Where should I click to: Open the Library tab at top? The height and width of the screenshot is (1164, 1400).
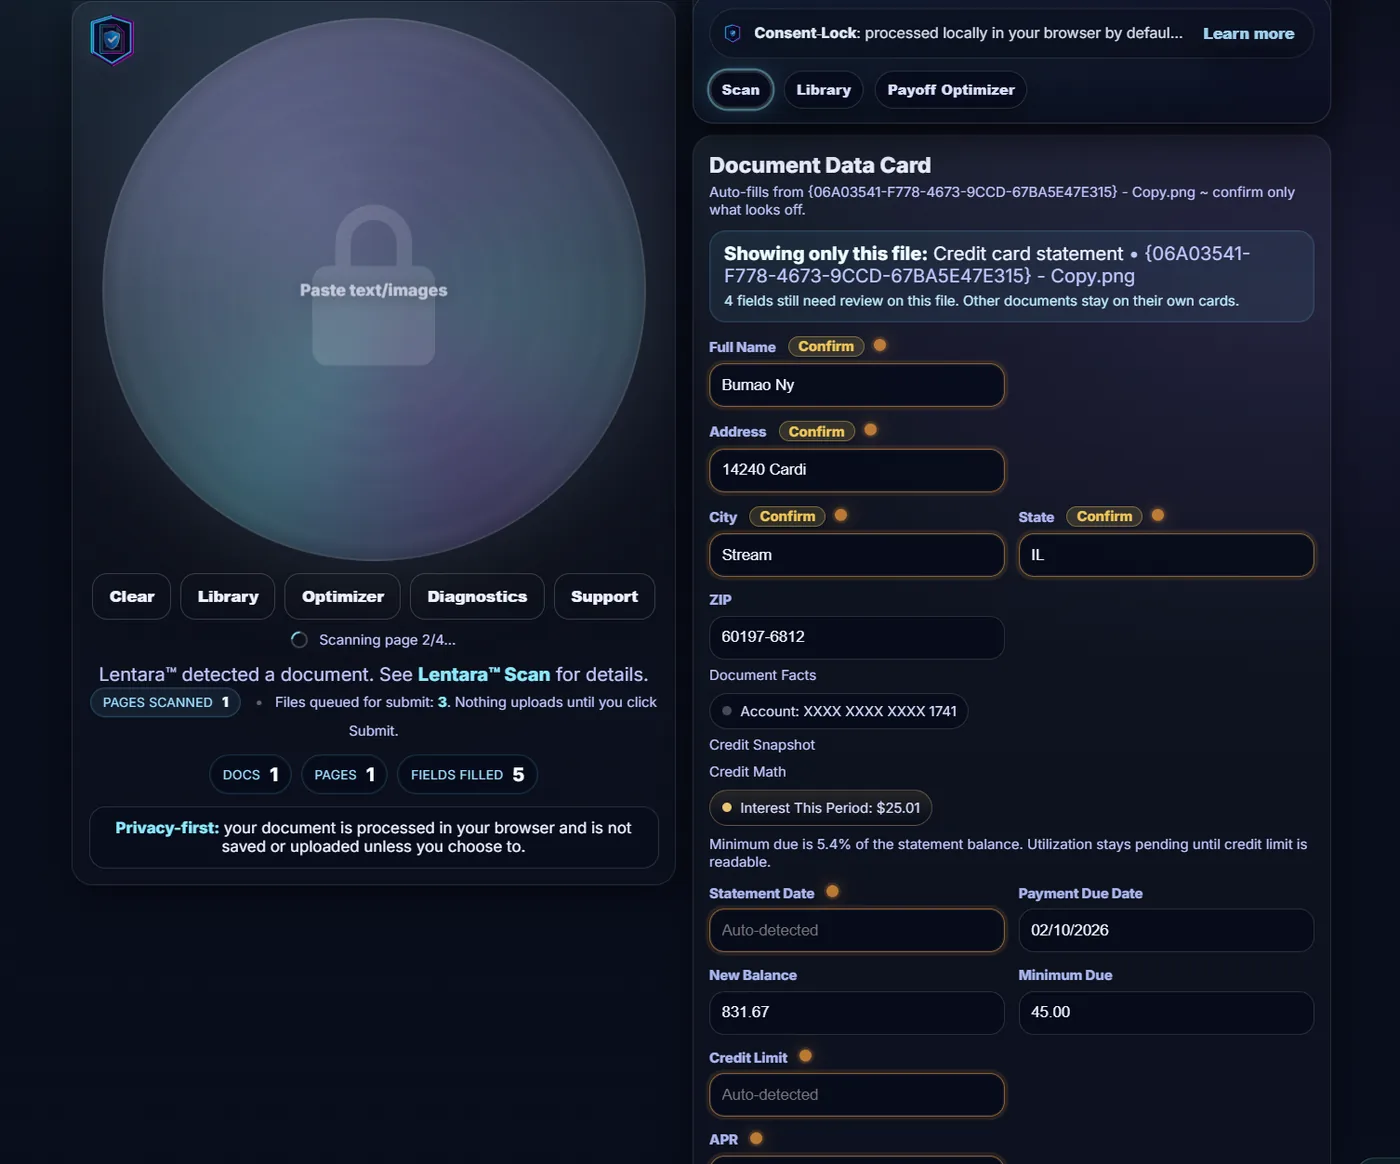tap(823, 90)
